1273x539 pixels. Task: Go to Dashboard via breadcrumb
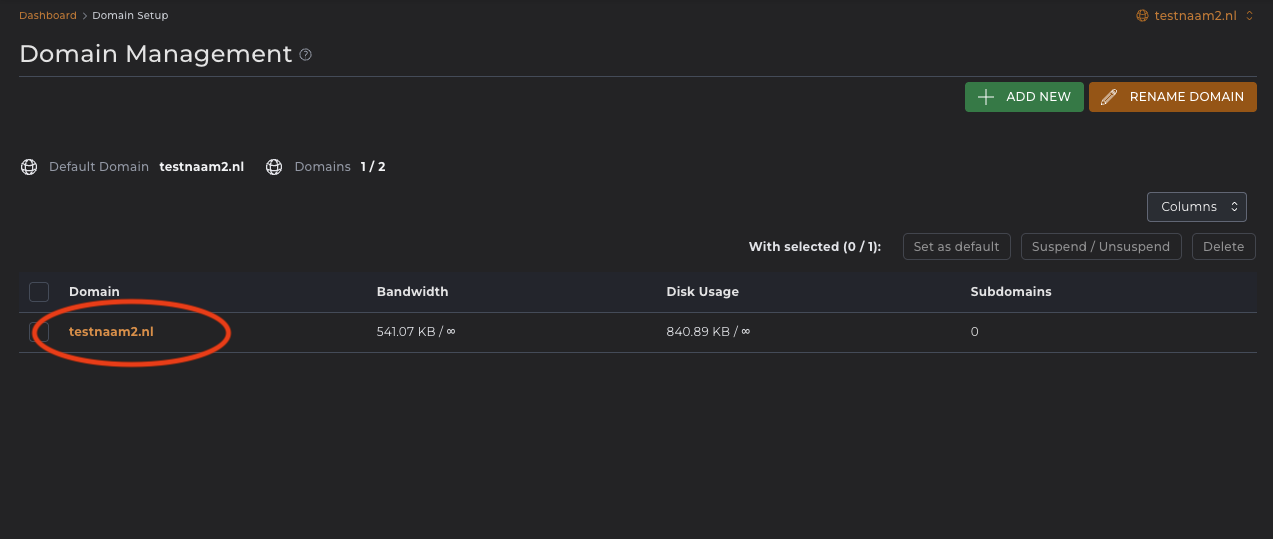pyautogui.click(x=48, y=16)
